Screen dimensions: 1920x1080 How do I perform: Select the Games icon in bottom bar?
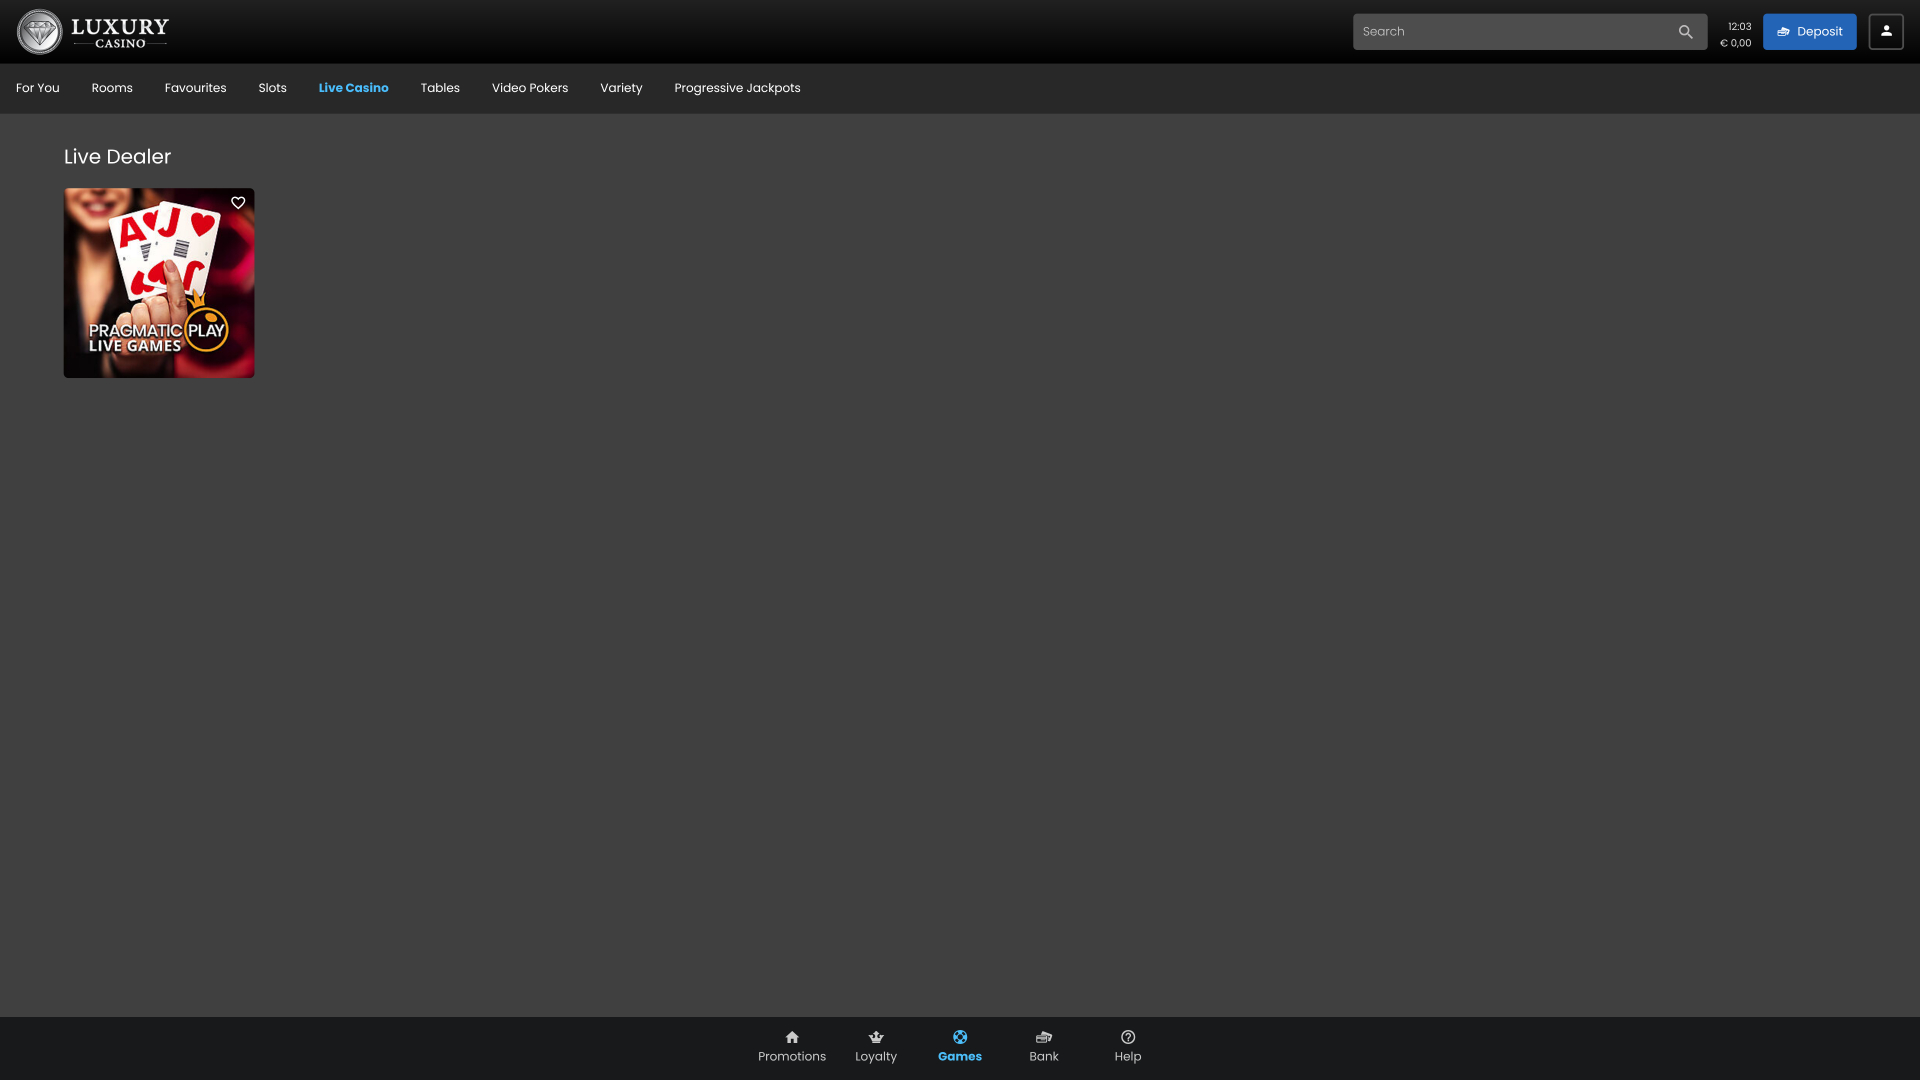coord(960,1037)
